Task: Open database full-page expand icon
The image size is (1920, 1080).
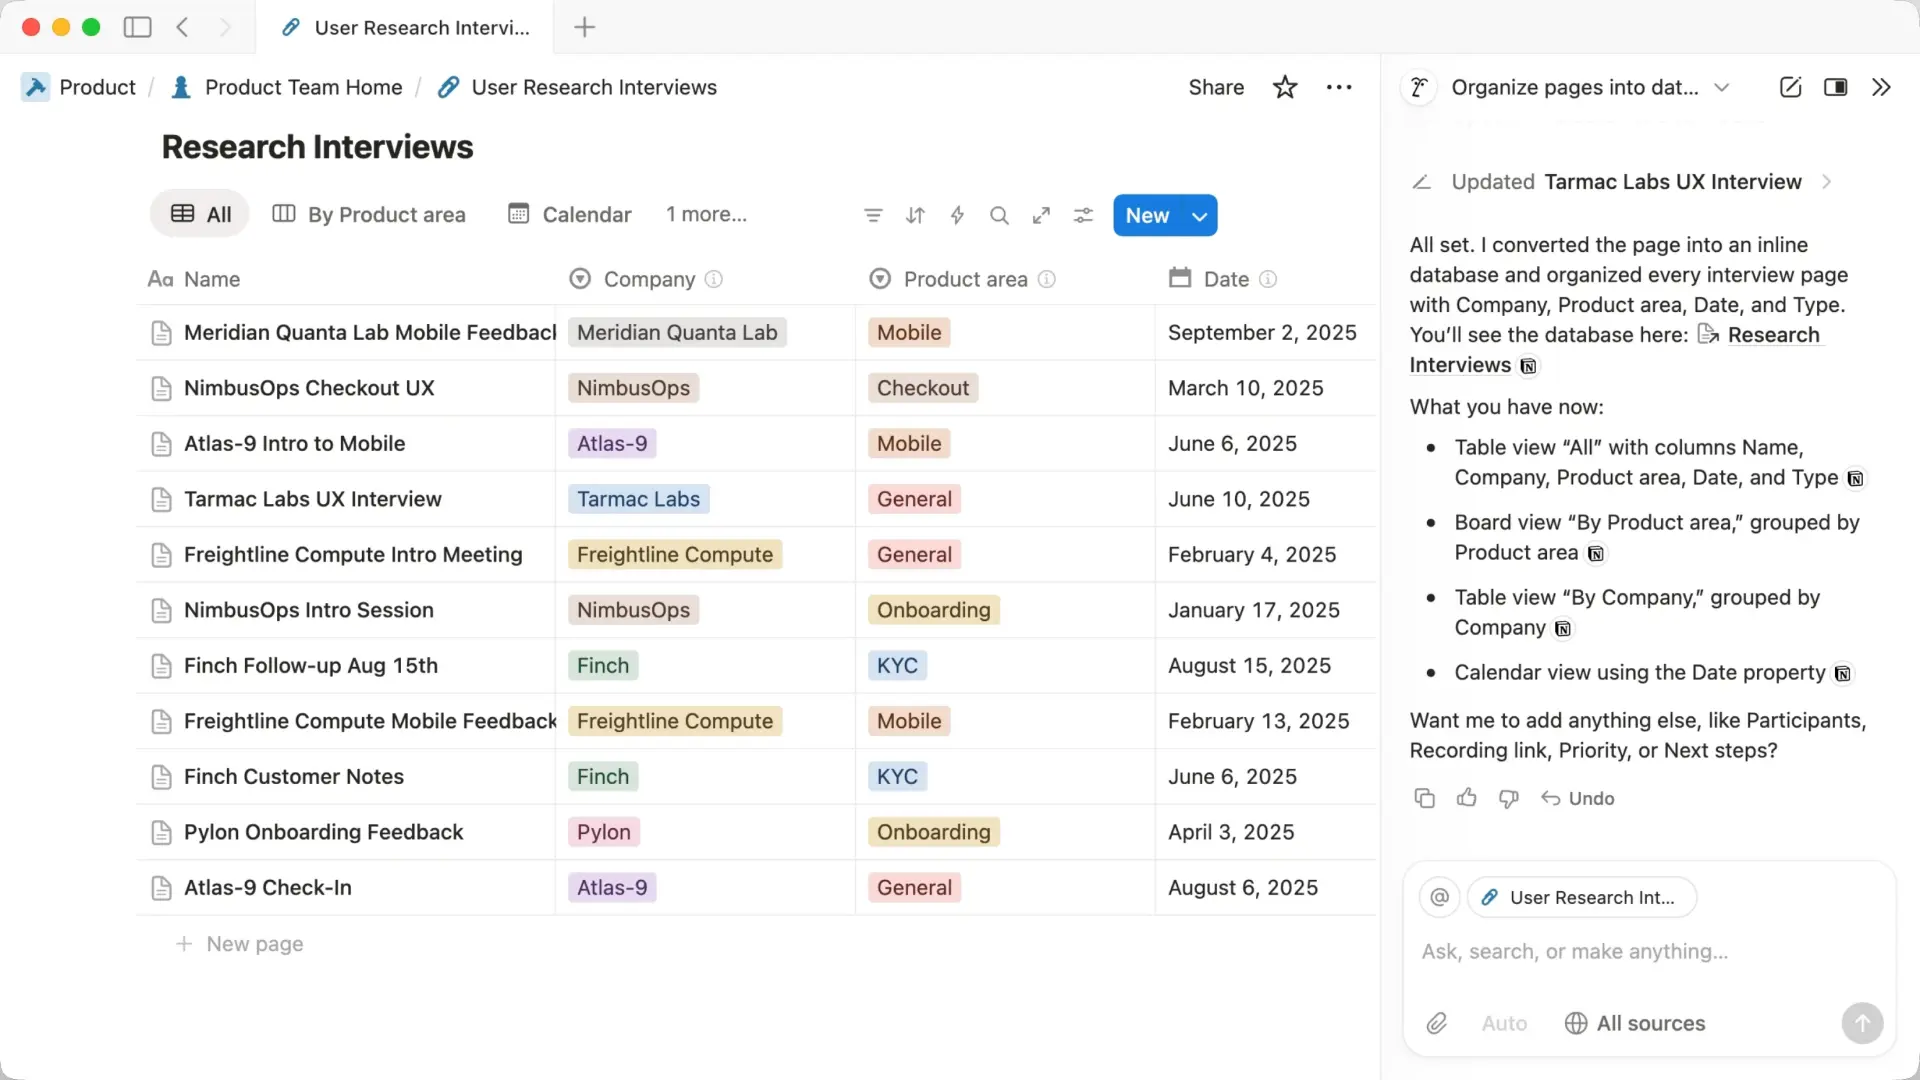Action: point(1041,215)
